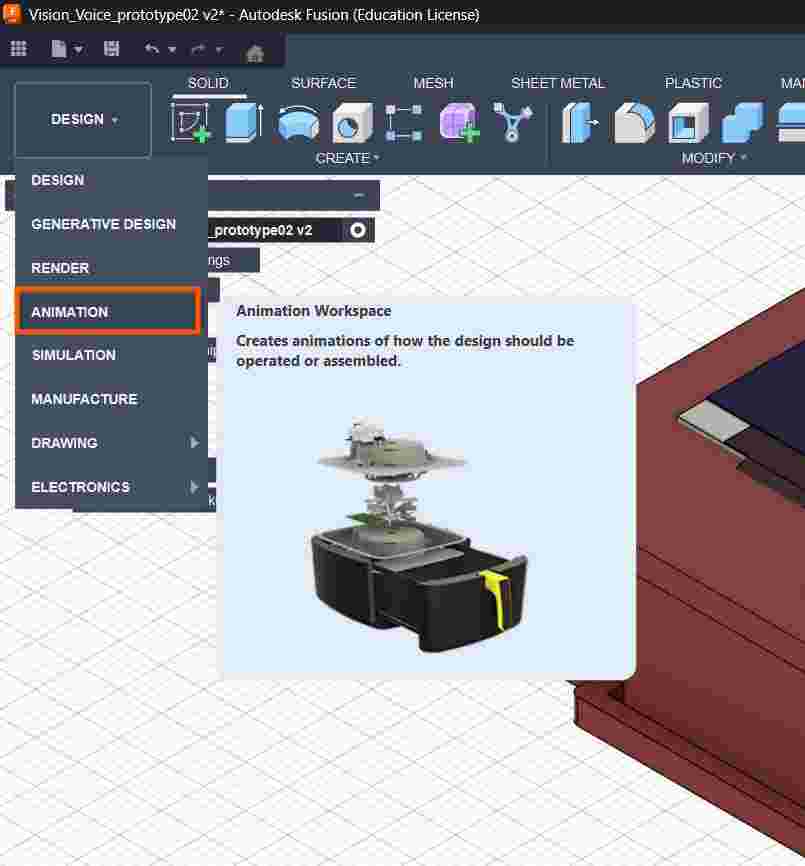Viewport: 805px width, 866px height.
Task: Undo the last action
Action: pos(151,49)
